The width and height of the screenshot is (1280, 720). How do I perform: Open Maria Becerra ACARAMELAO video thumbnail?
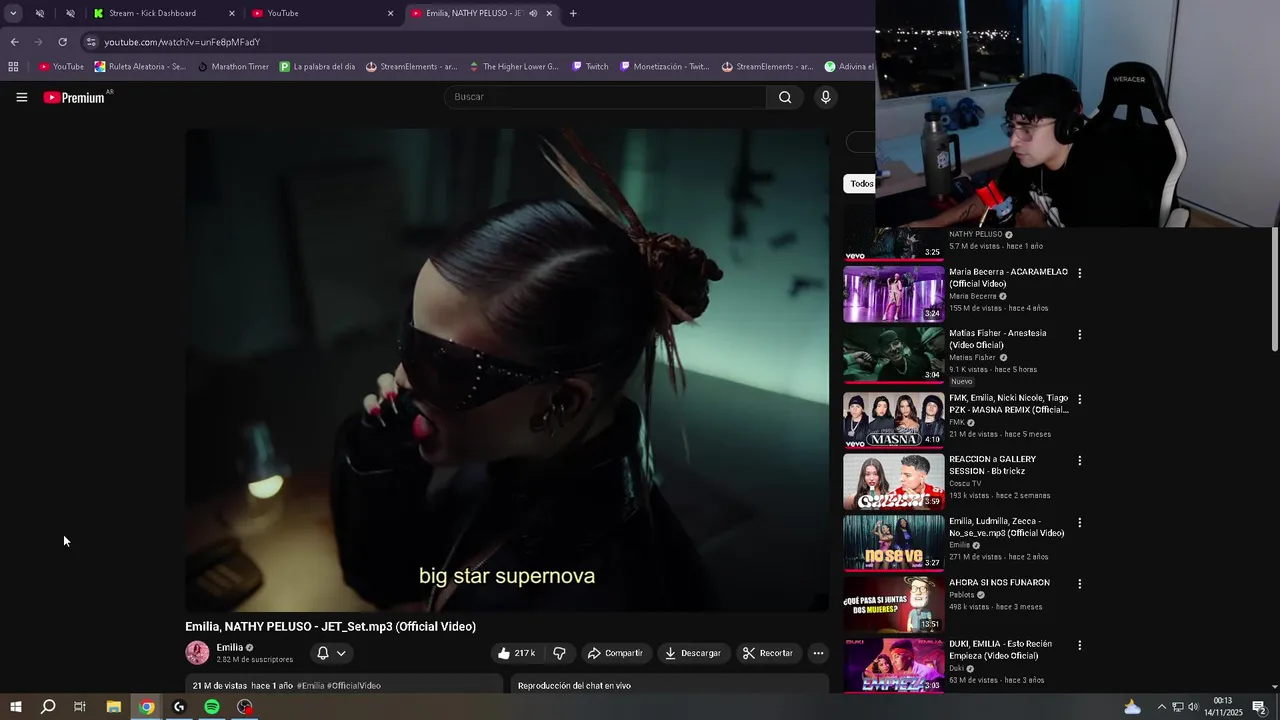pos(893,294)
